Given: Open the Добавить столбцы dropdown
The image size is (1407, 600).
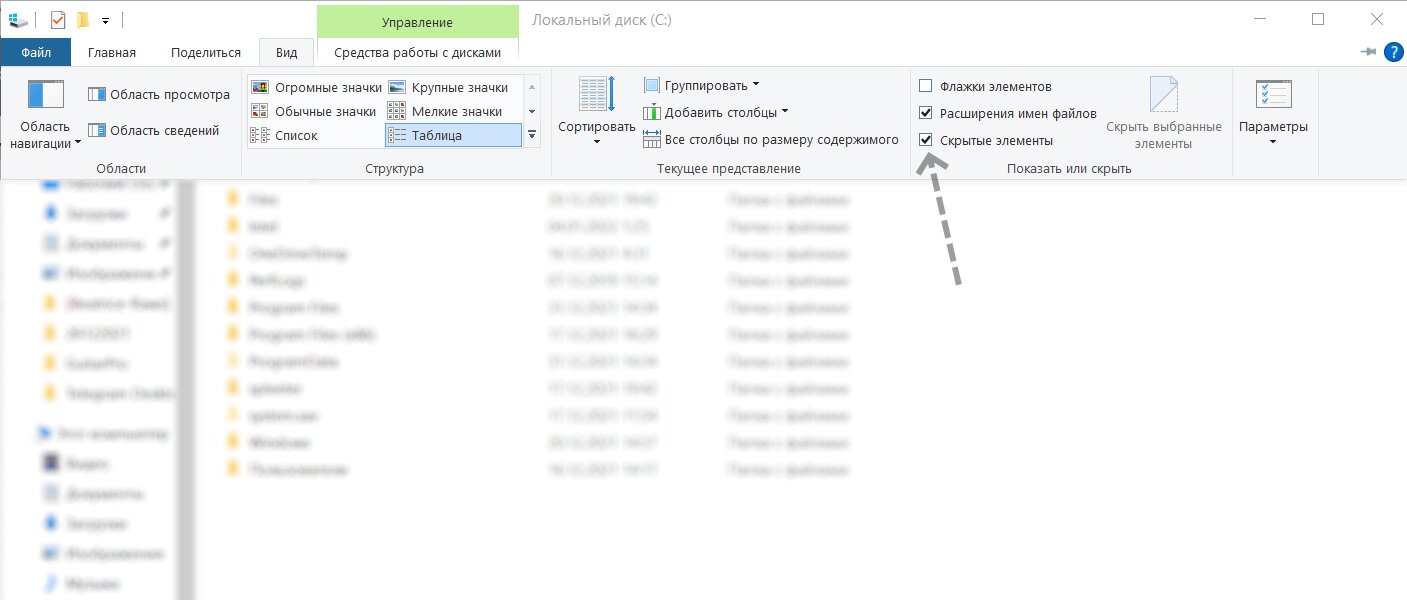Looking at the screenshot, I should (x=716, y=113).
